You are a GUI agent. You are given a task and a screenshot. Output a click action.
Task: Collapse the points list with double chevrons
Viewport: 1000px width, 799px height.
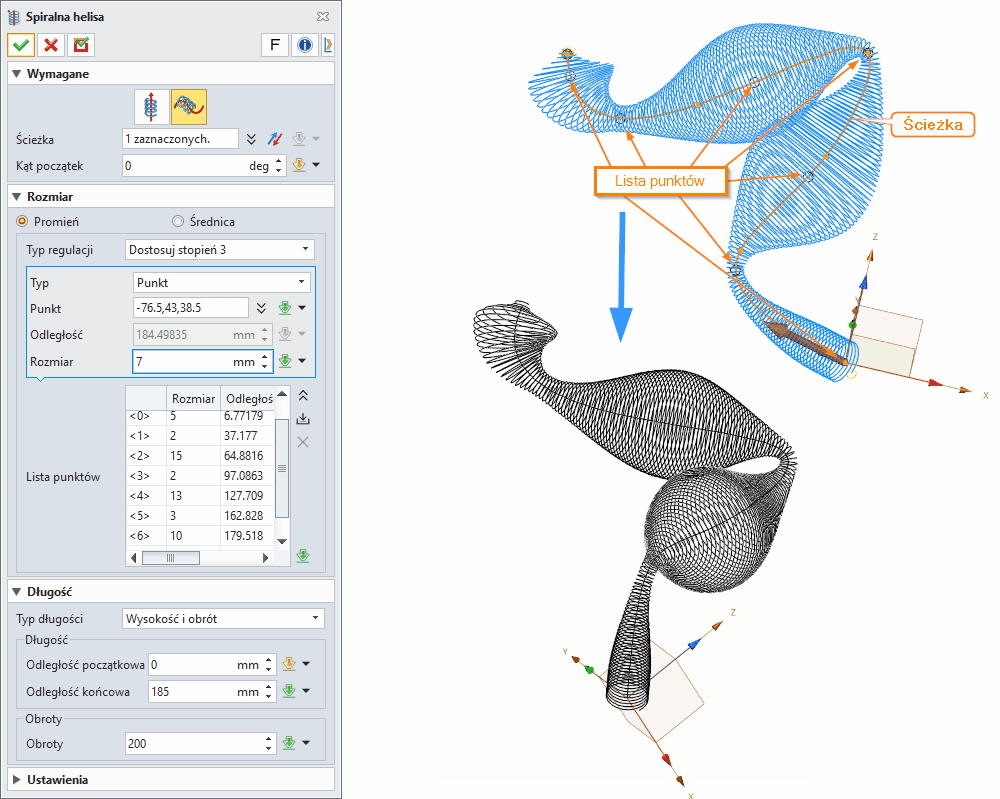click(303, 395)
